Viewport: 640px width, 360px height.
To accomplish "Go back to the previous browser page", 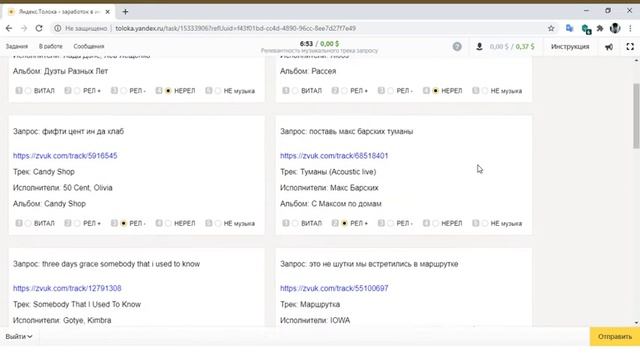I will click(x=9, y=28).
